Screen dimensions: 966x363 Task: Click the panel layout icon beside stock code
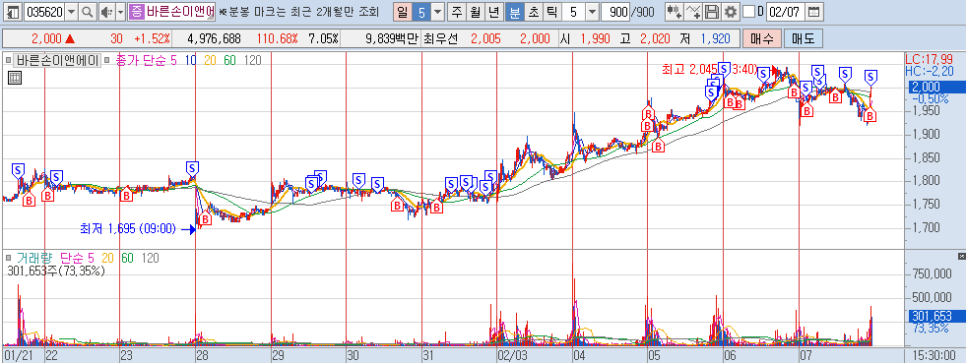[13, 12]
